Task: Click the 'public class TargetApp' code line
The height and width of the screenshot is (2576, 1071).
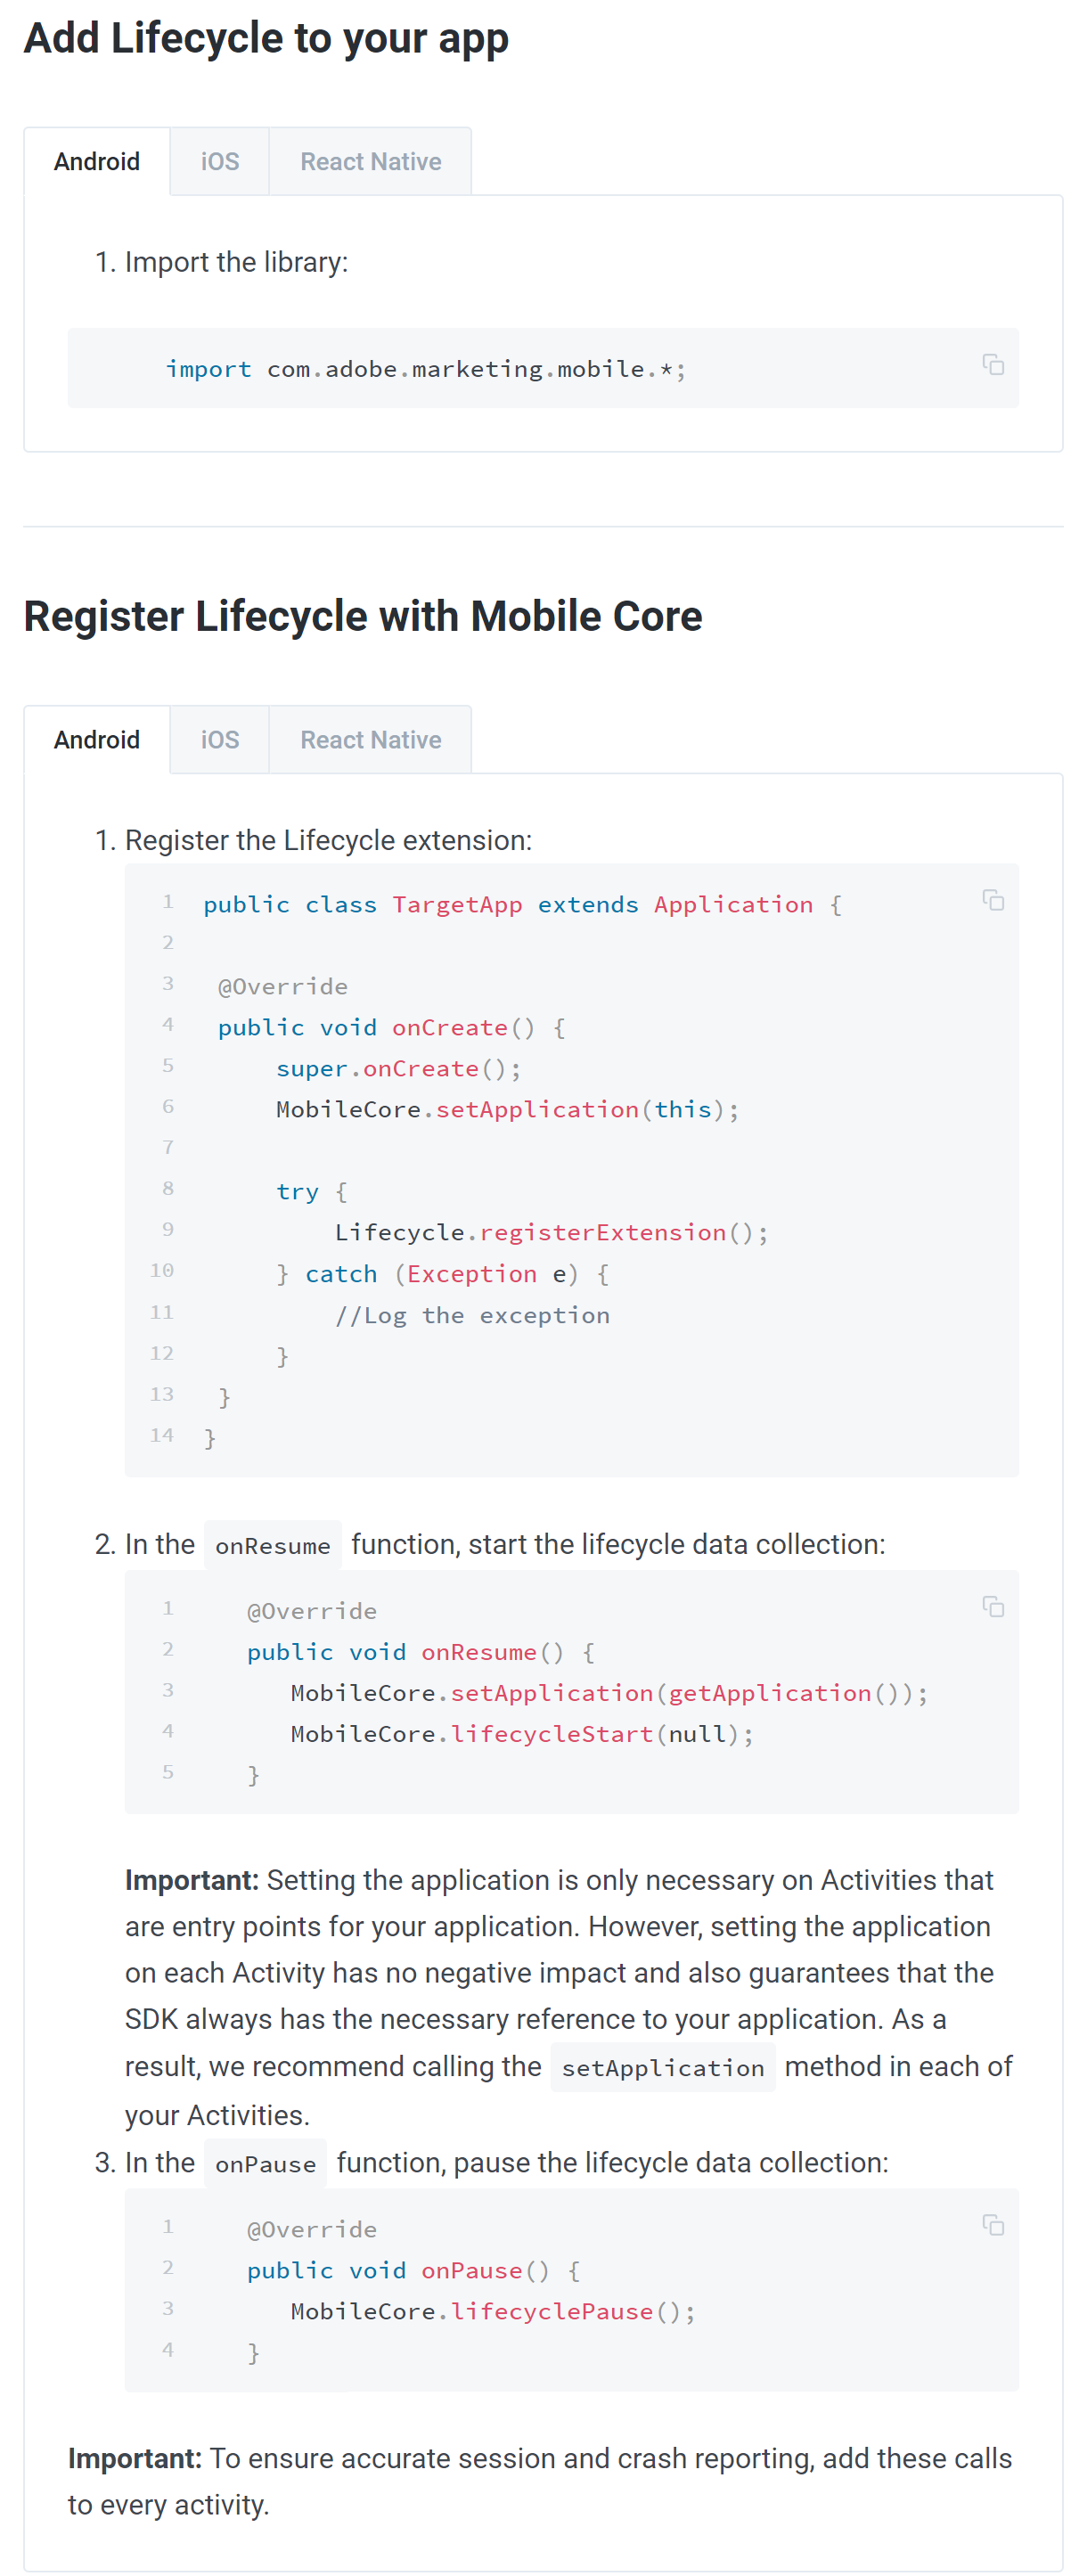Action: click(523, 904)
